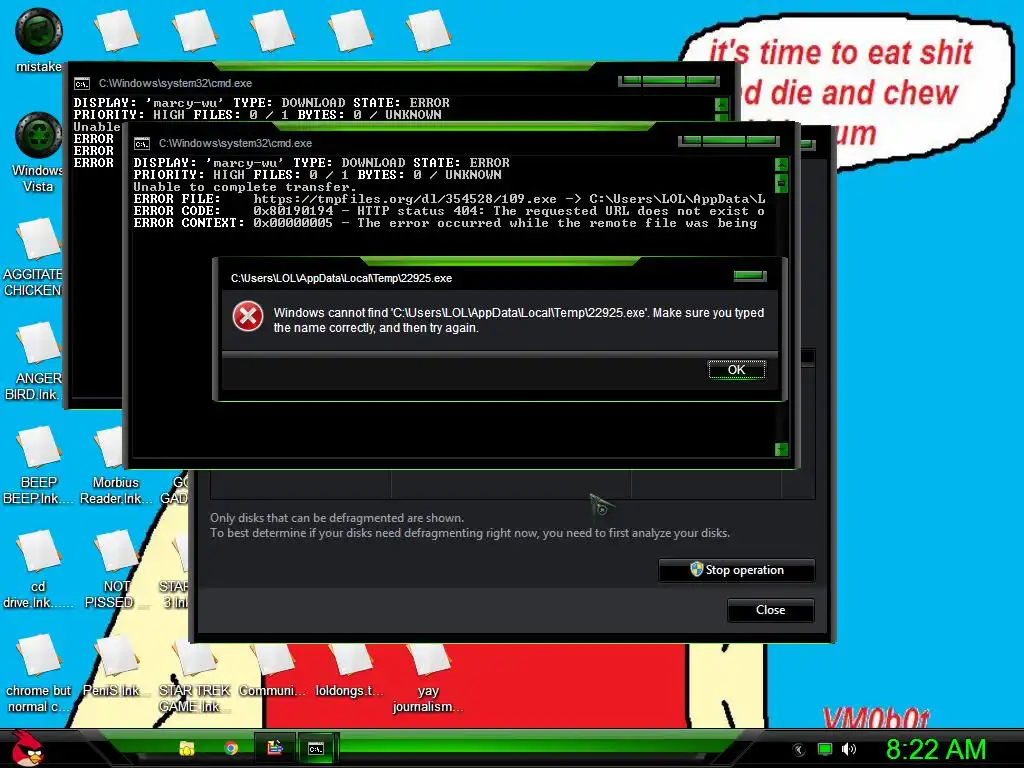Click the red error icon in the dialog
The width and height of the screenshot is (1024, 768).
tap(248, 317)
